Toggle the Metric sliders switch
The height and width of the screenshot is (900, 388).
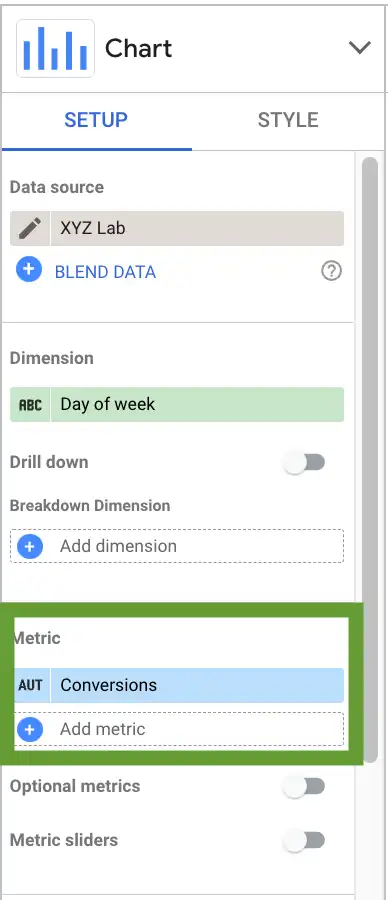[x=305, y=841]
